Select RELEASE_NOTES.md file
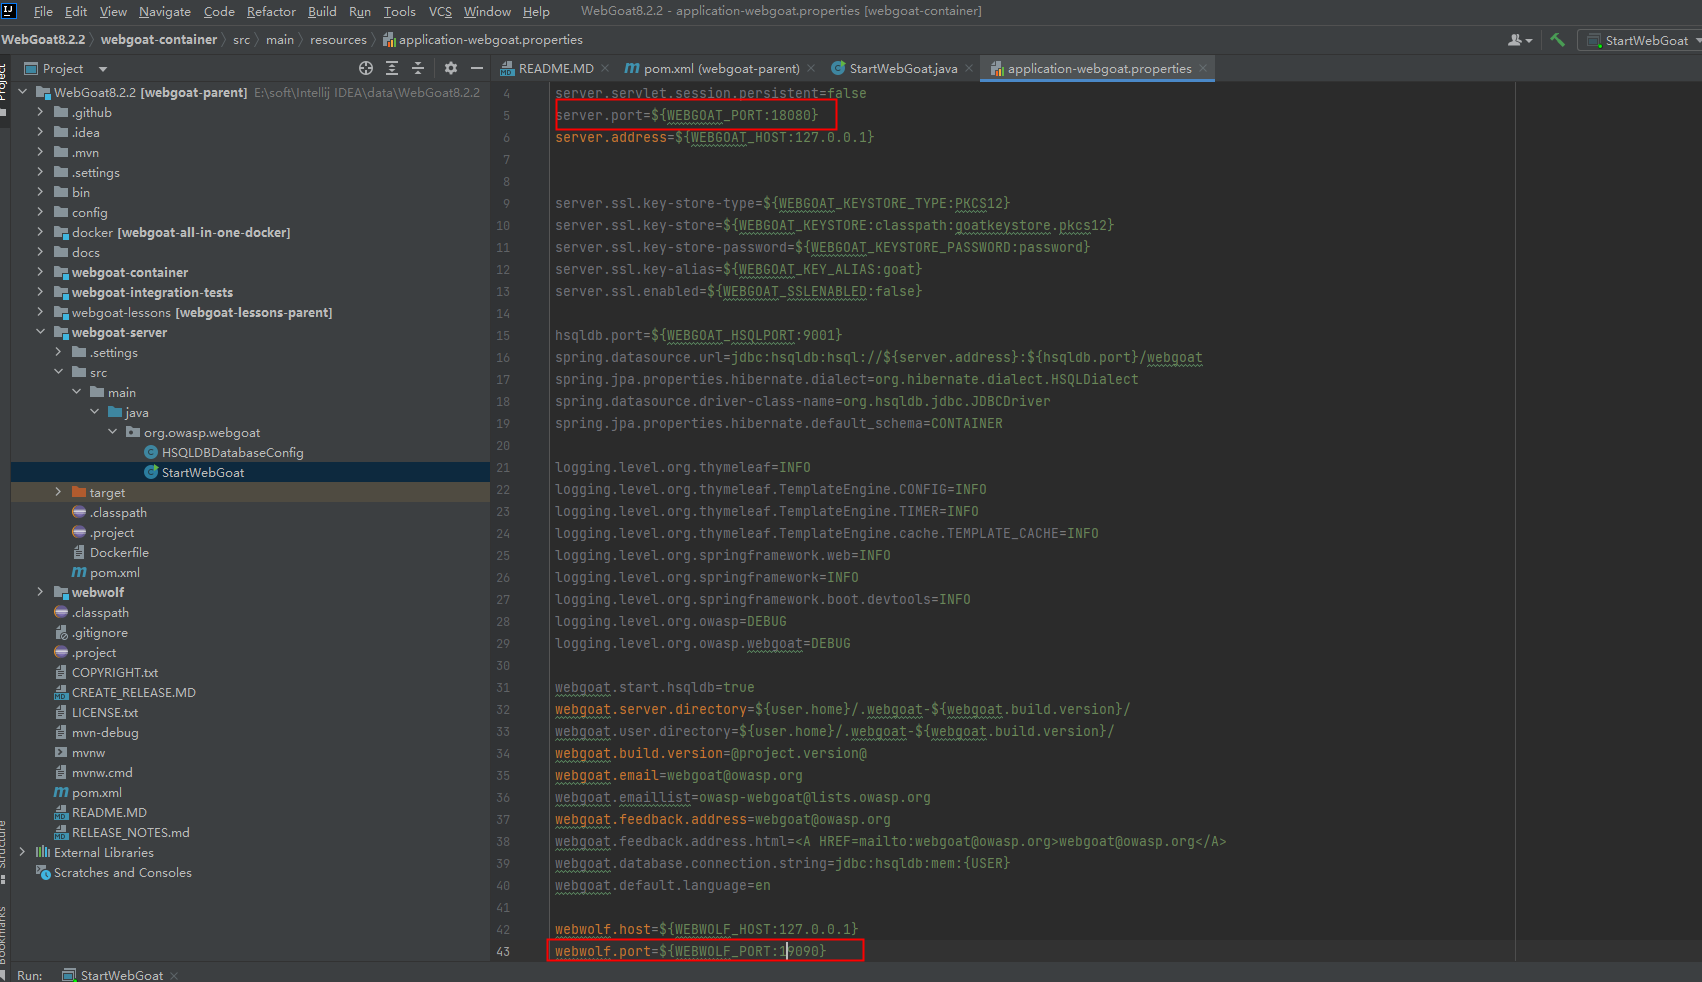 (x=130, y=832)
